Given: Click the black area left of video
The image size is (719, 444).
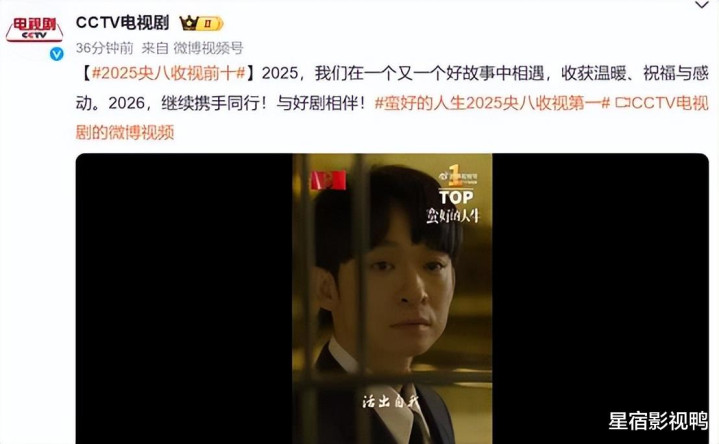Looking at the screenshot, I should click(184, 298).
